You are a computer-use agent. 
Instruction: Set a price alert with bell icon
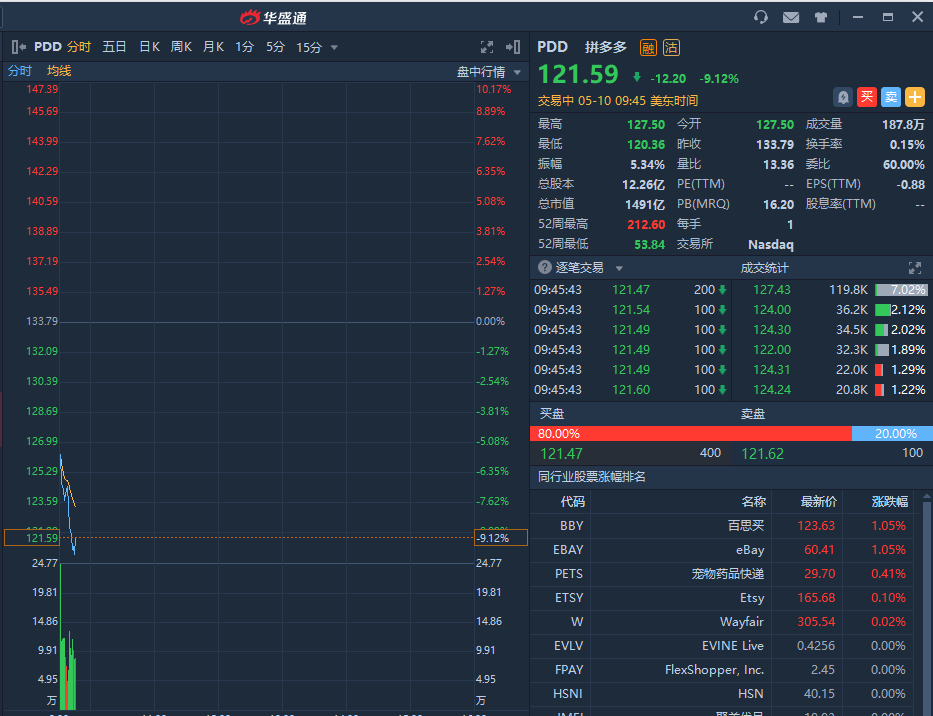[843, 97]
